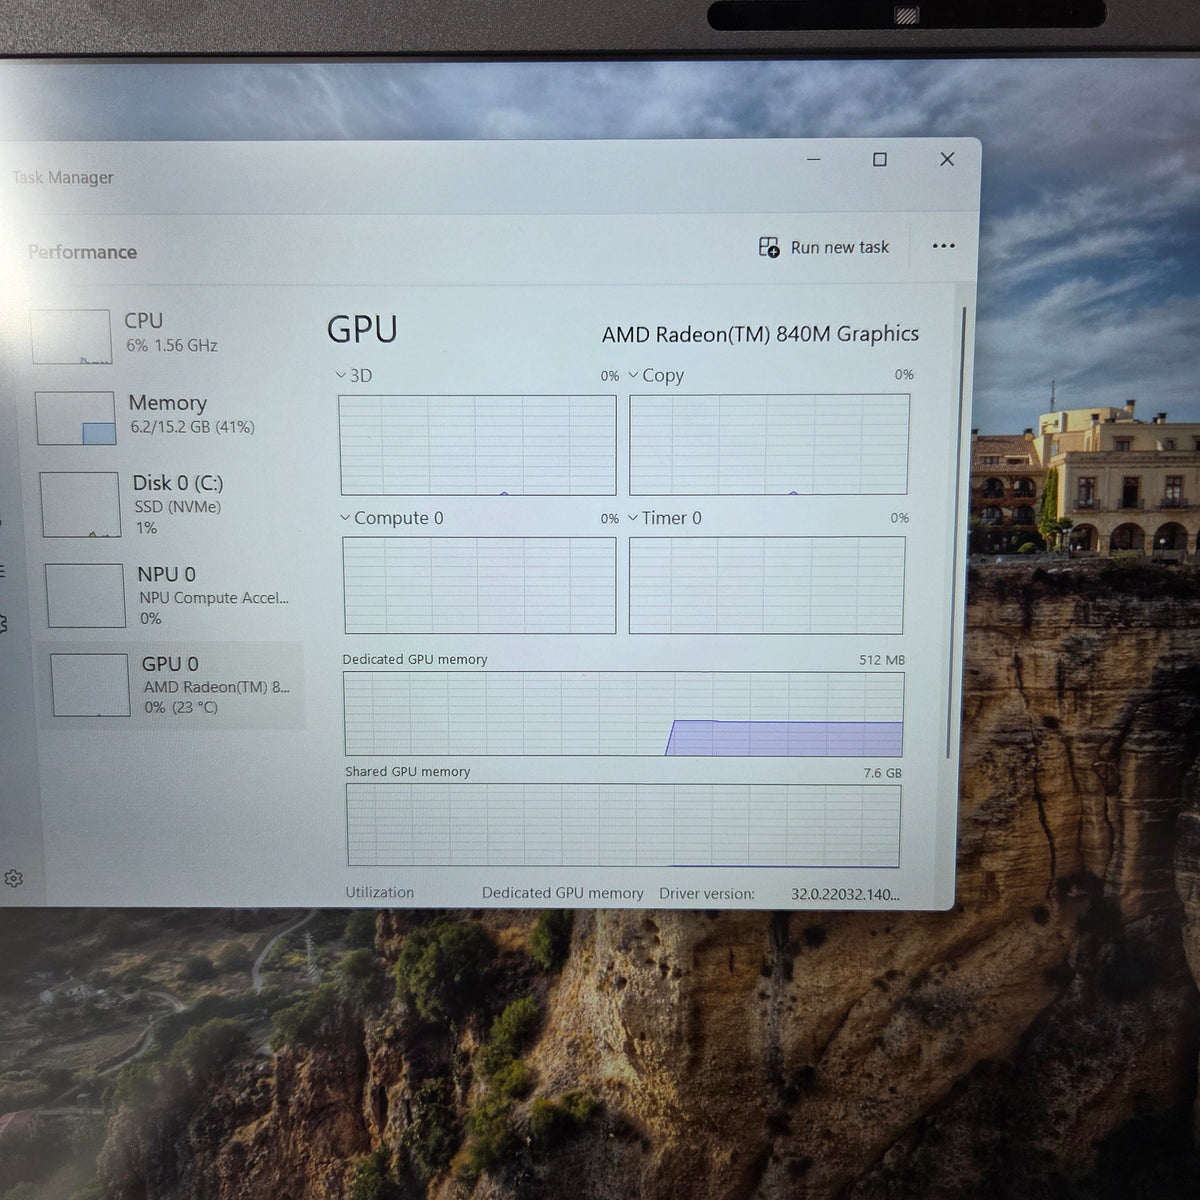Open the Copy engine dropdown
Screen dimensions: 1200x1200
click(x=656, y=376)
